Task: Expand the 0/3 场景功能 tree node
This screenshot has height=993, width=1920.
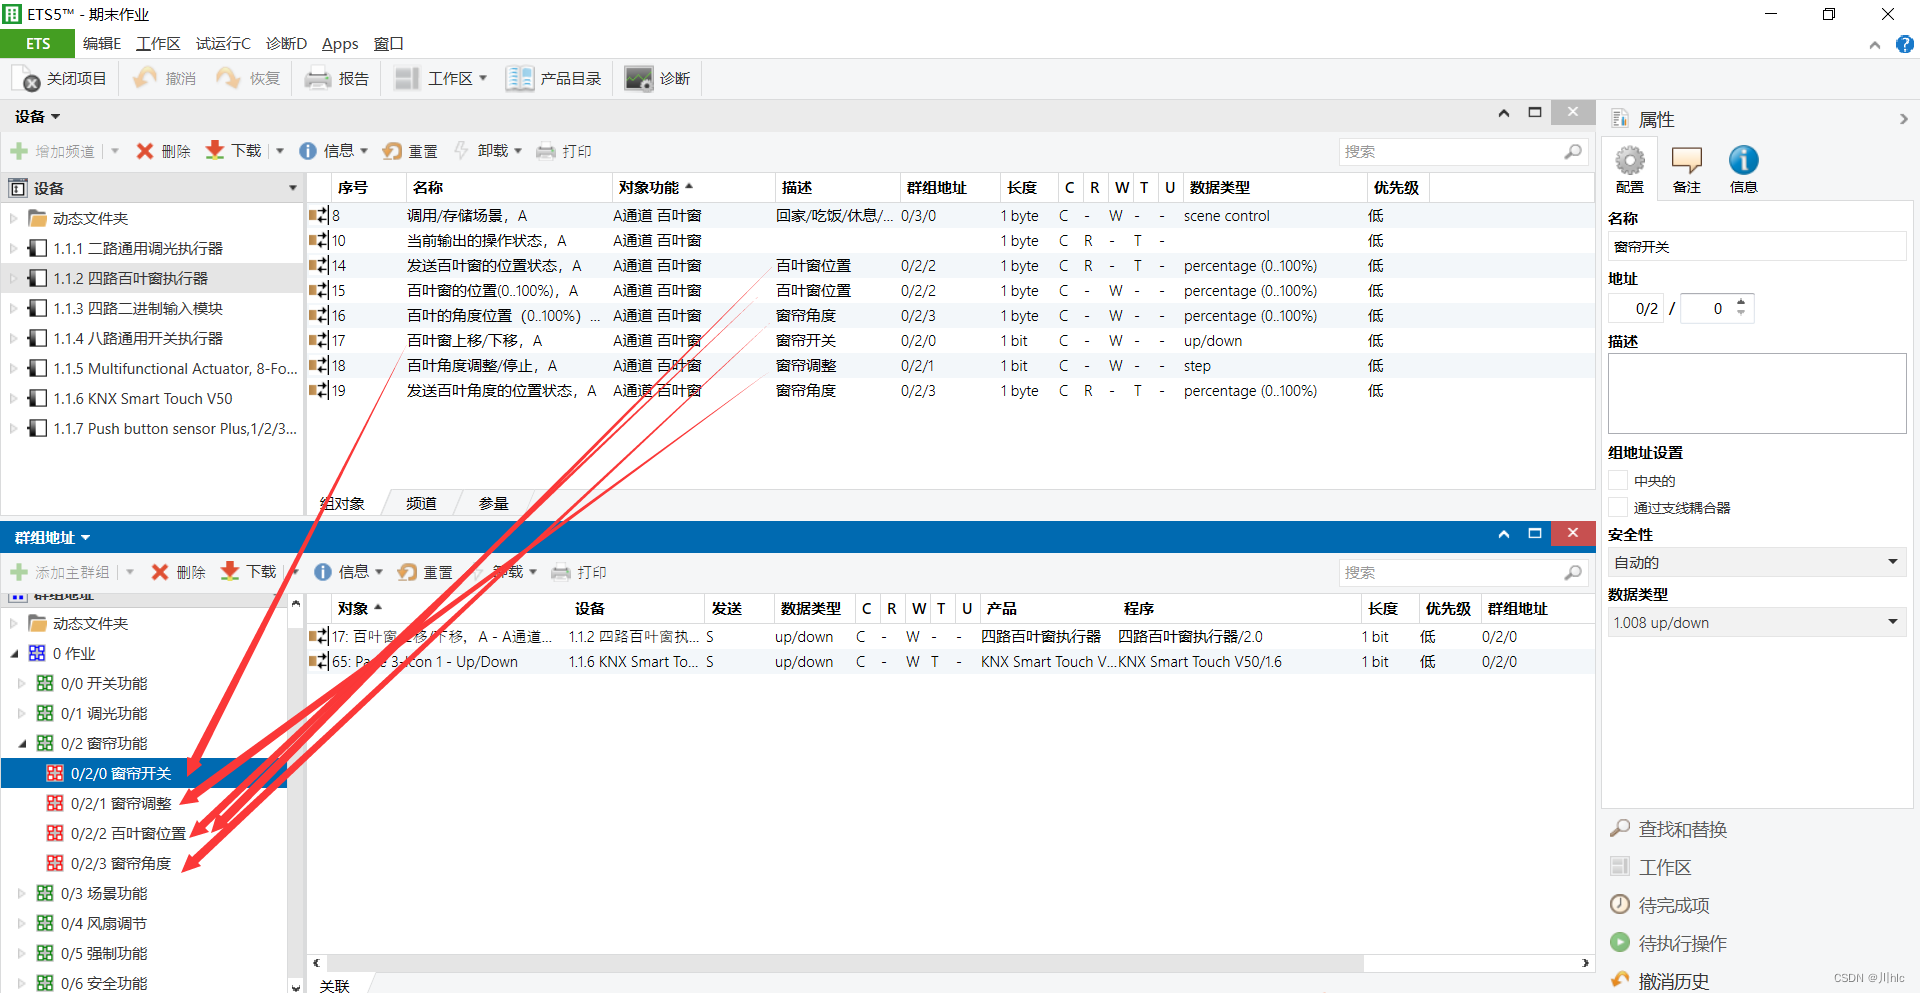Action: (22, 894)
